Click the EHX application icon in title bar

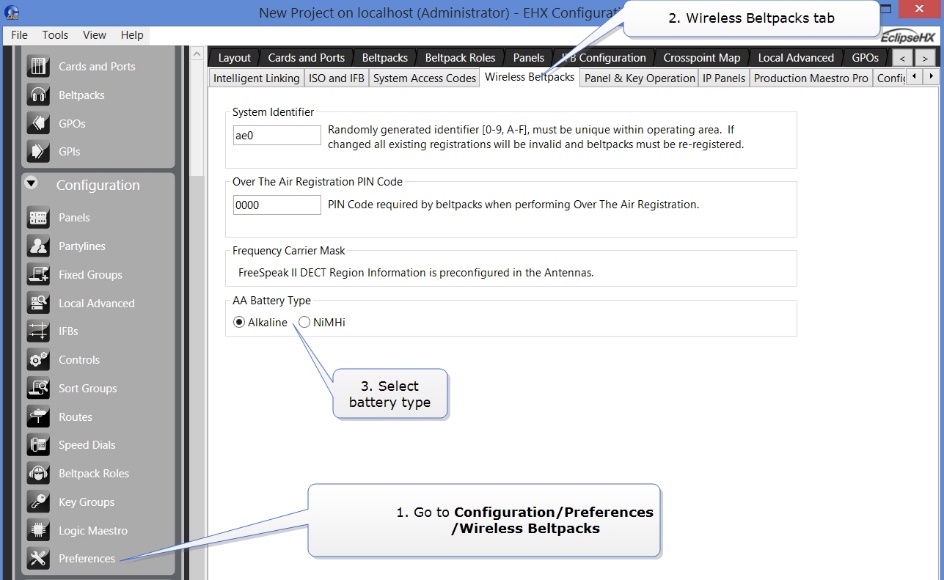point(11,12)
